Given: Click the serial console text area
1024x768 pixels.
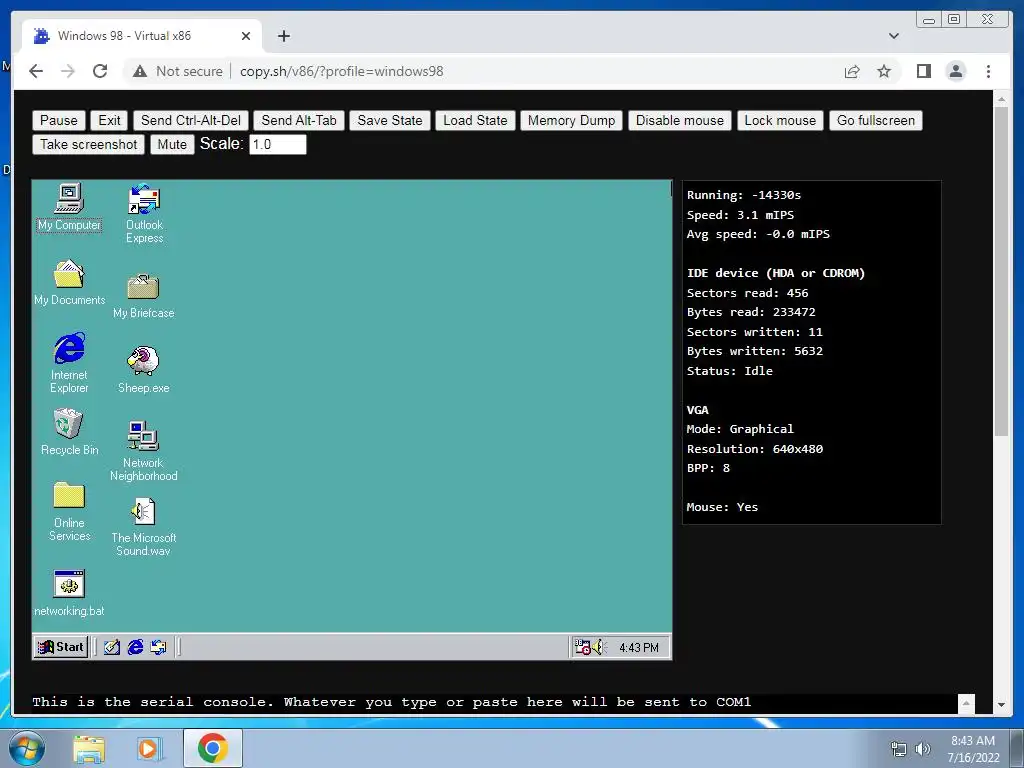Looking at the screenshot, I should point(494,703).
